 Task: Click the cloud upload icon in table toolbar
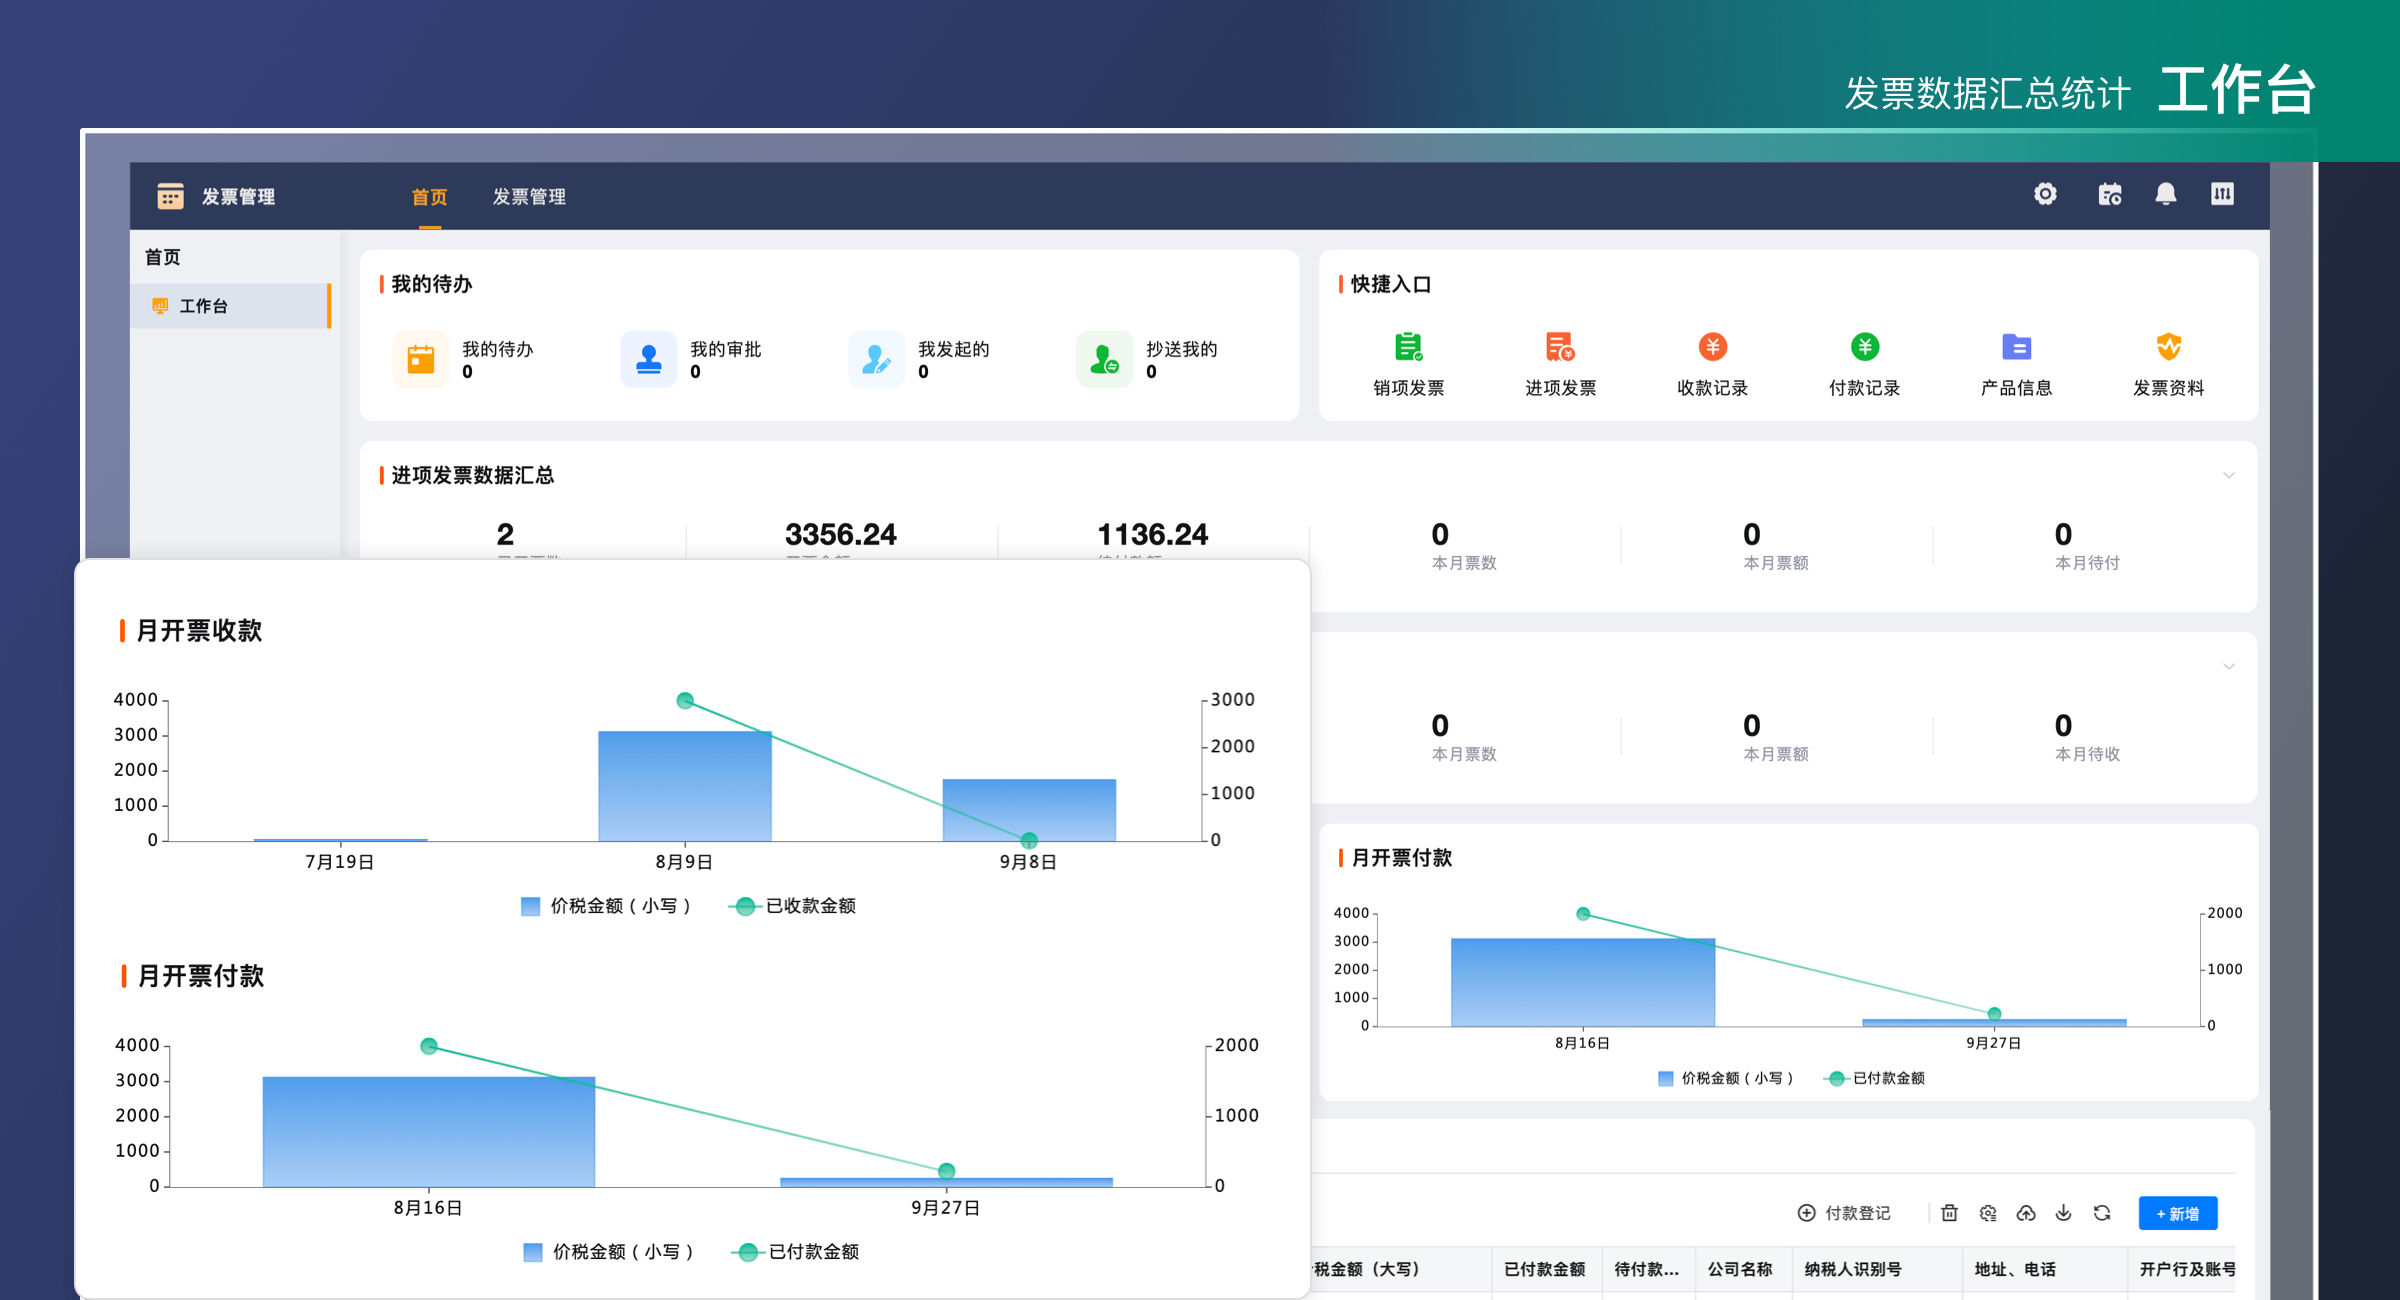click(2026, 1213)
